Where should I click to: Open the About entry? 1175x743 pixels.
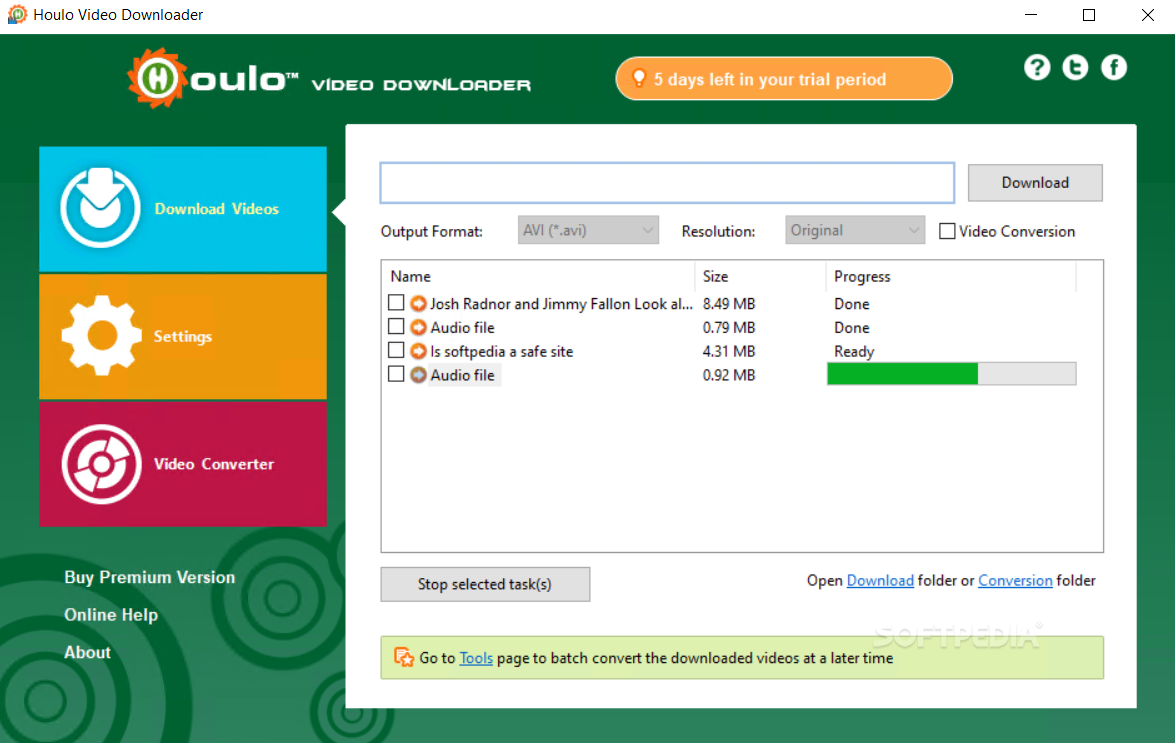(88, 652)
